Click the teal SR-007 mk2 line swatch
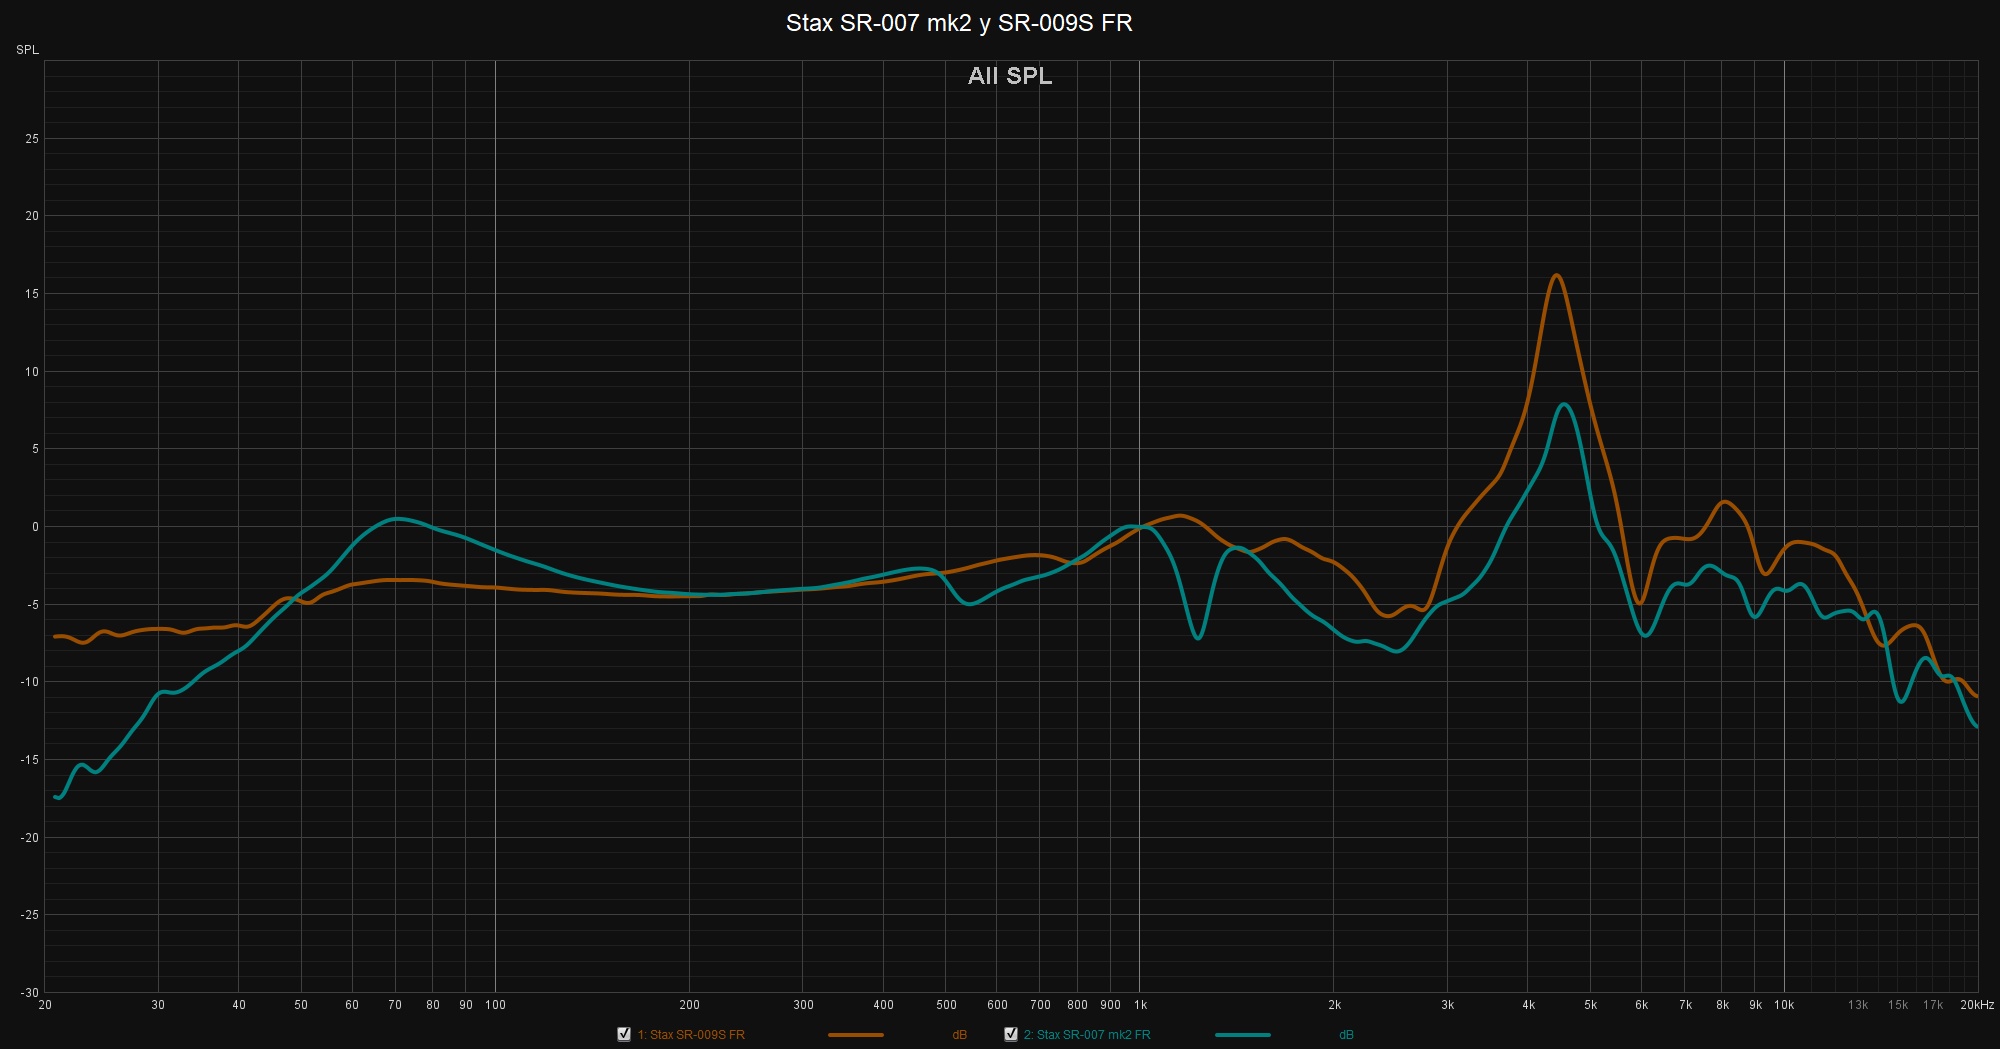The image size is (2000, 1049). point(1242,1035)
